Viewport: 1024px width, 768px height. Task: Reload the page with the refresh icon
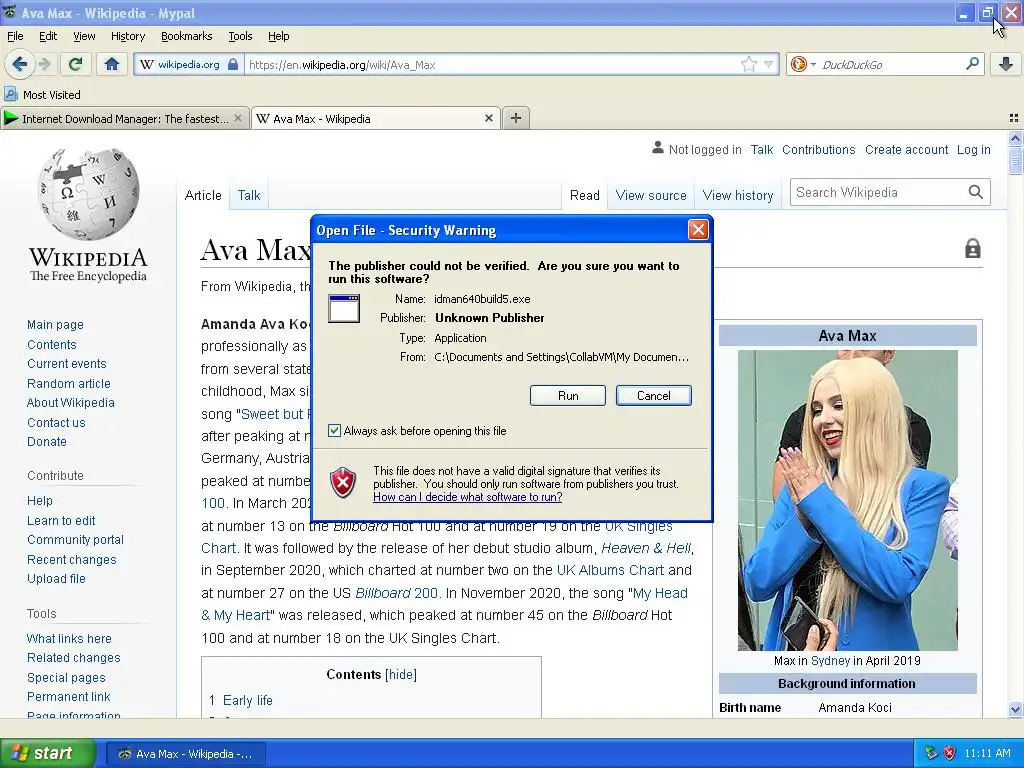pos(75,64)
